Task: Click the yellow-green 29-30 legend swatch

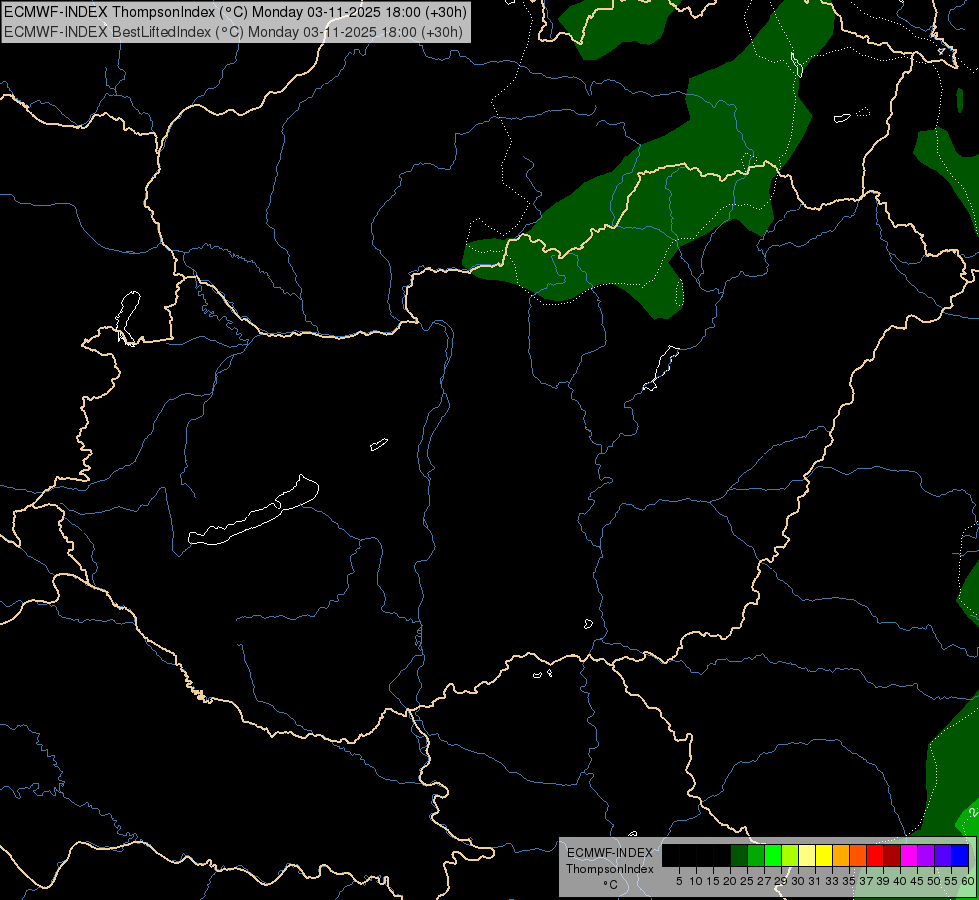Action: point(790,855)
